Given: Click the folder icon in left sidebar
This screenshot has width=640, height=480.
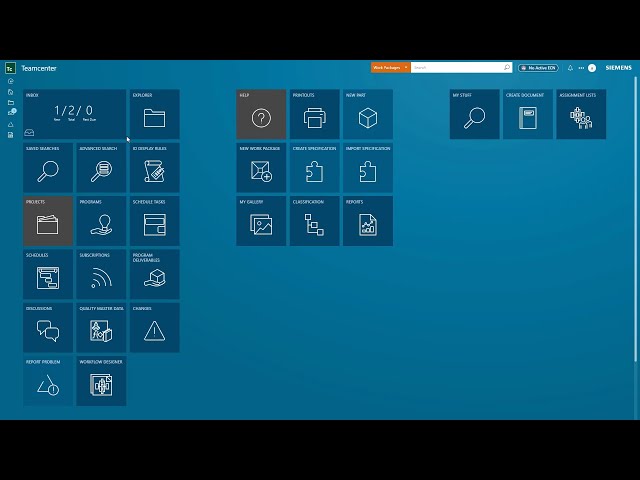Looking at the screenshot, I should pyautogui.click(x=11, y=102).
